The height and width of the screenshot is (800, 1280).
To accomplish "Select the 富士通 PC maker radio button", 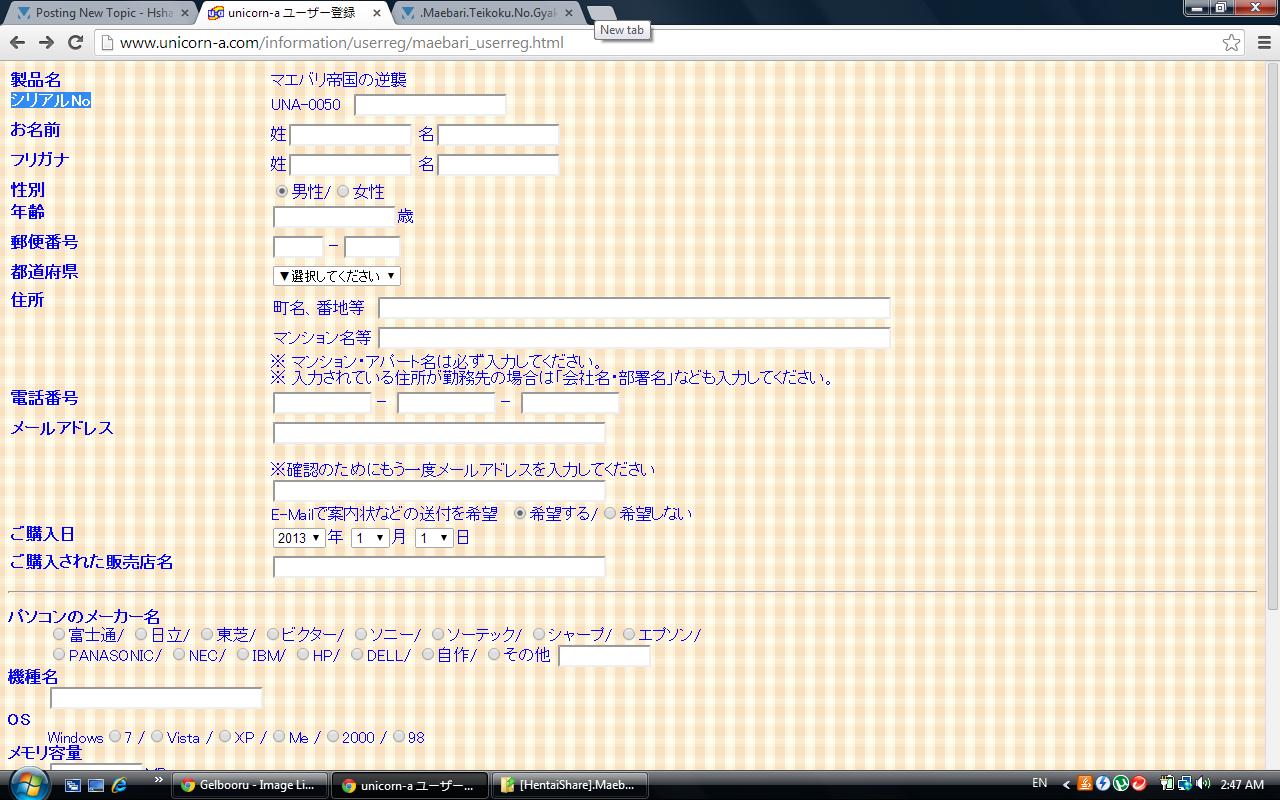I will tap(59, 634).
